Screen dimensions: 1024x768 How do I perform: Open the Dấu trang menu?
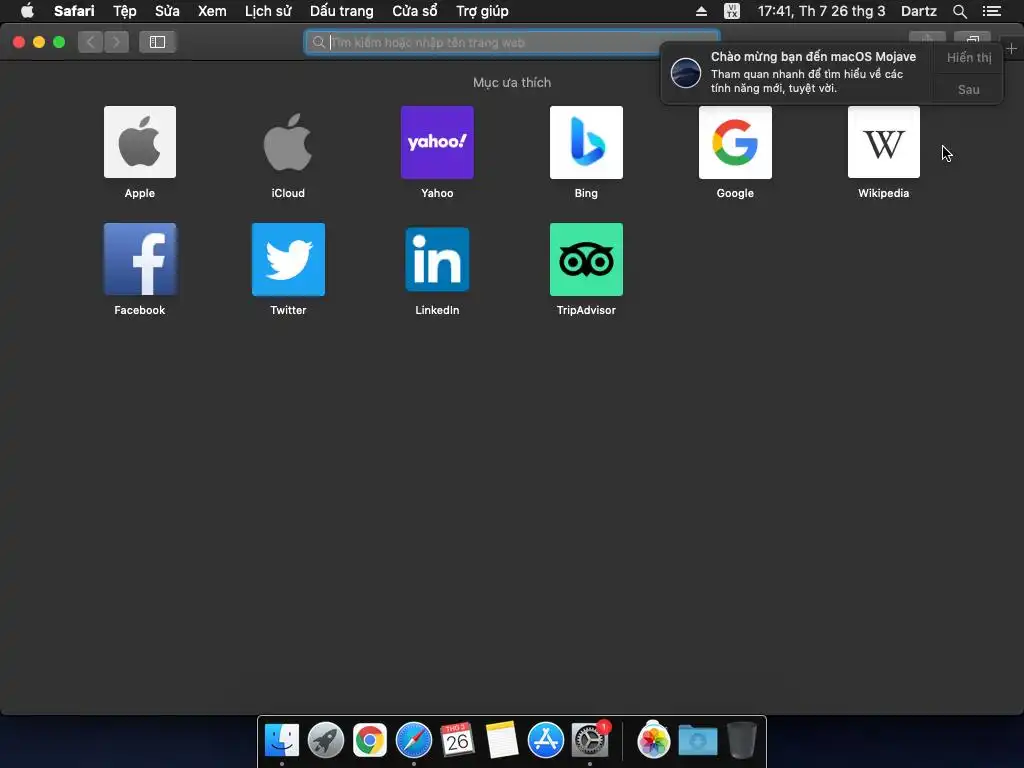(342, 11)
